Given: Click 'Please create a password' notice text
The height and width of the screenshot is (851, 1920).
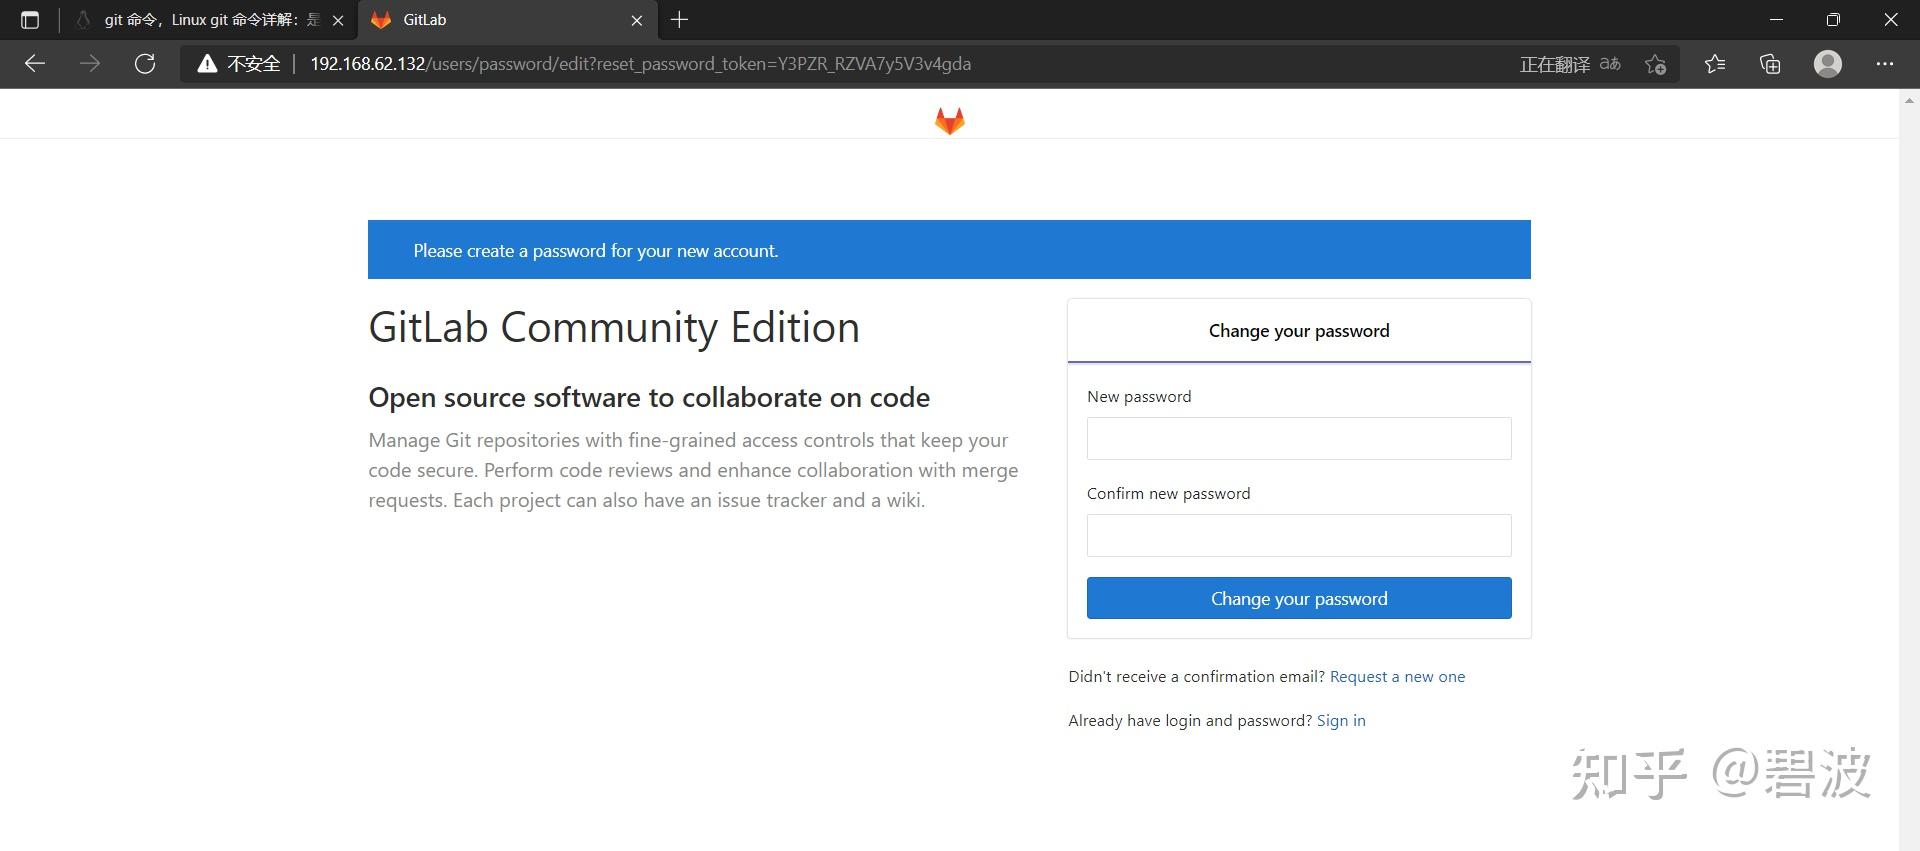Looking at the screenshot, I should coord(596,251).
